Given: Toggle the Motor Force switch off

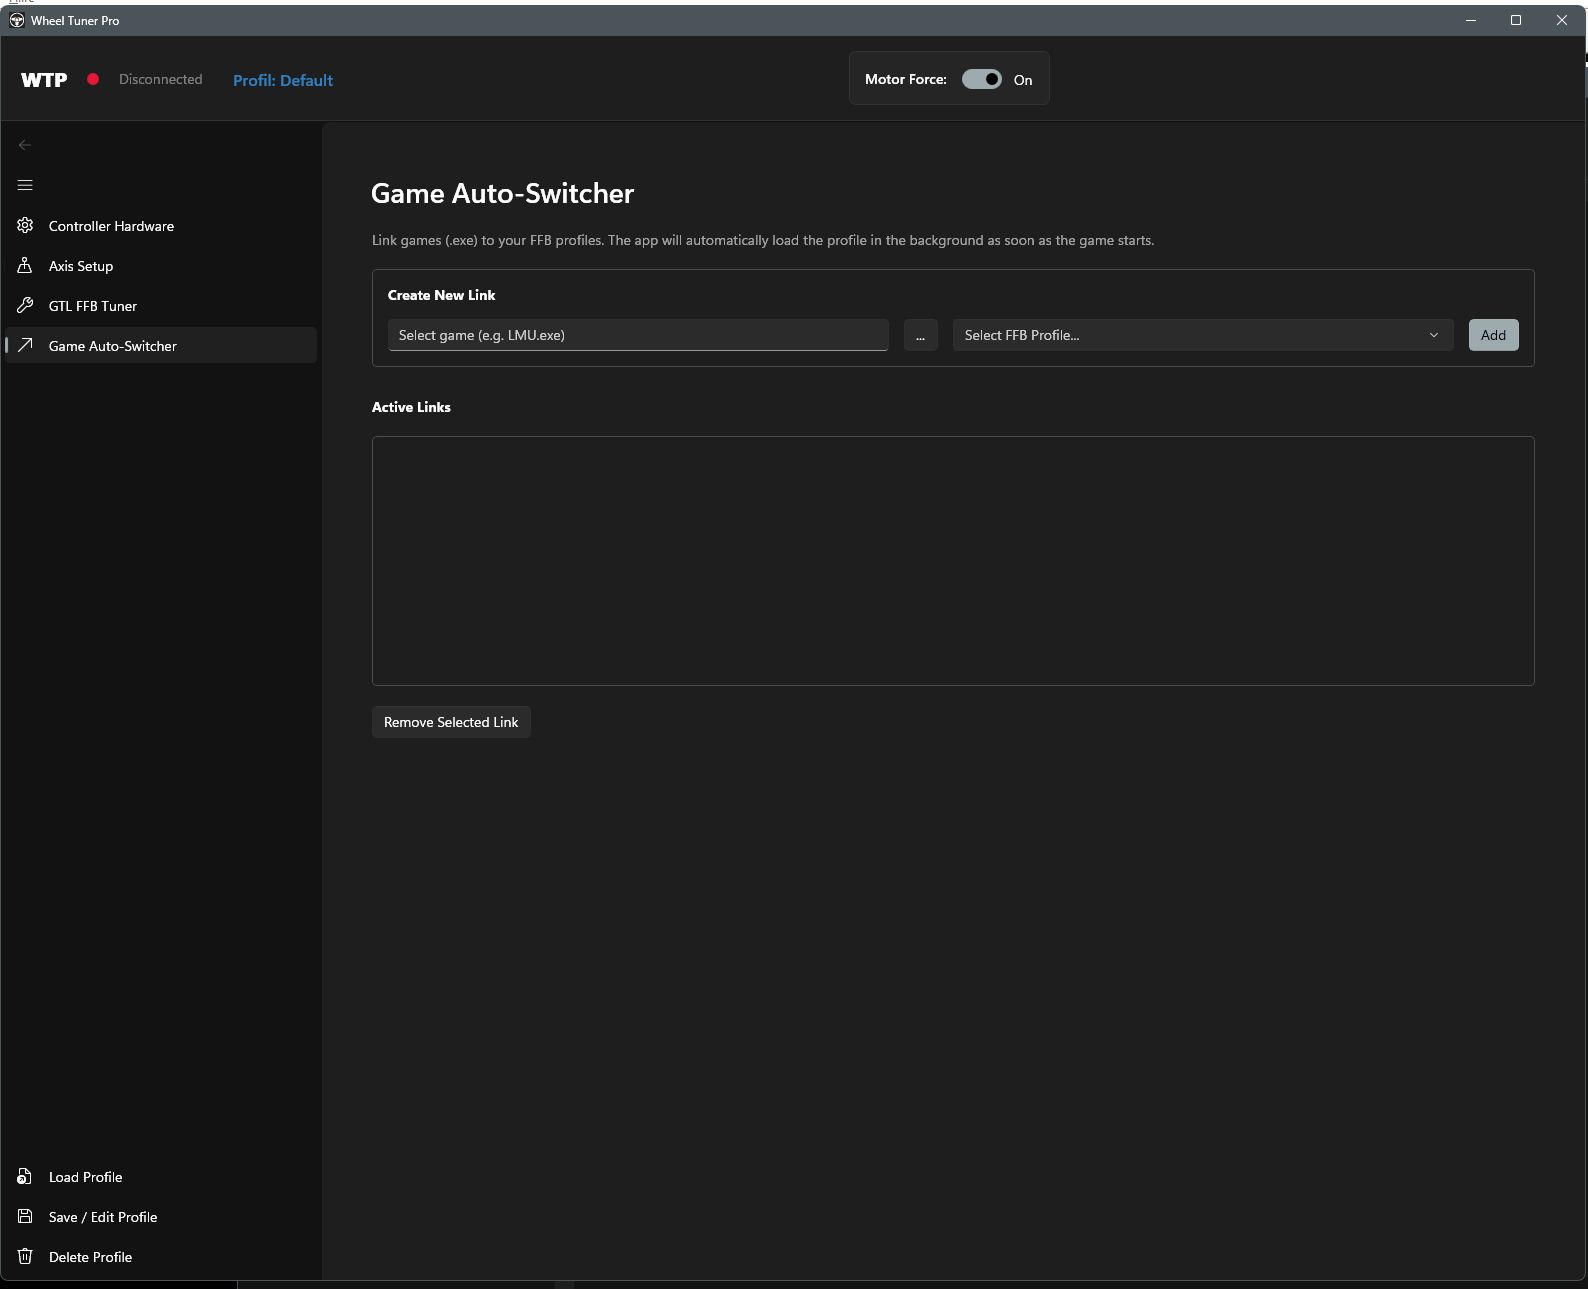Looking at the screenshot, I should (981, 79).
